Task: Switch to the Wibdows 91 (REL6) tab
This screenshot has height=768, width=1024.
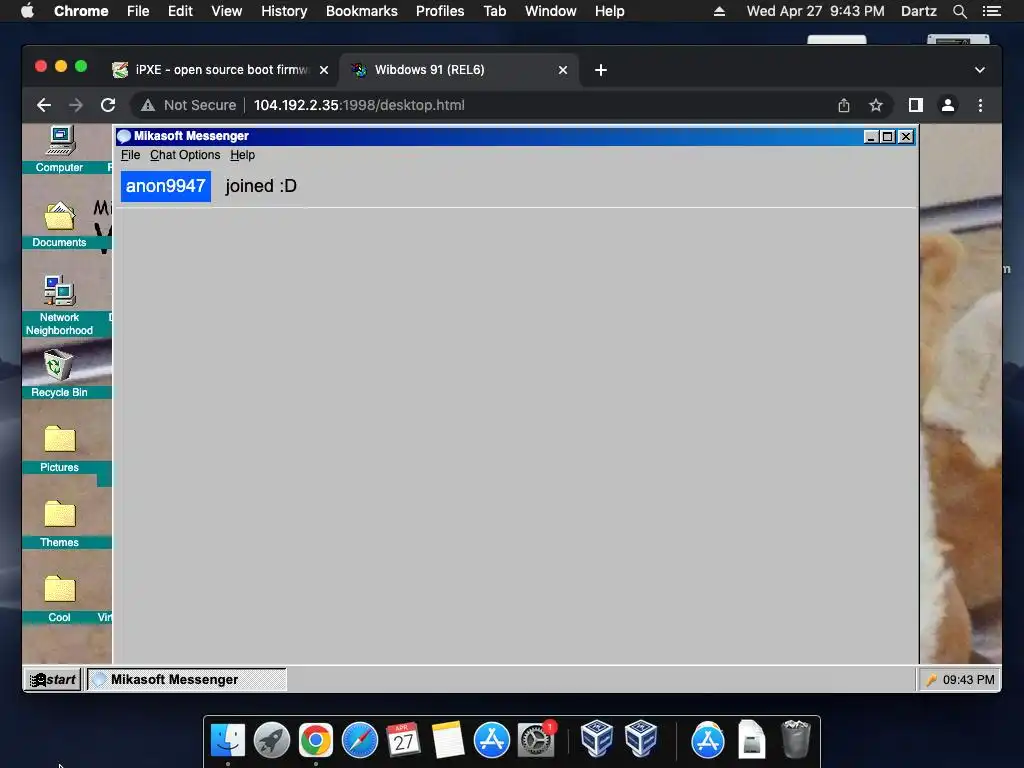Action: point(458,70)
